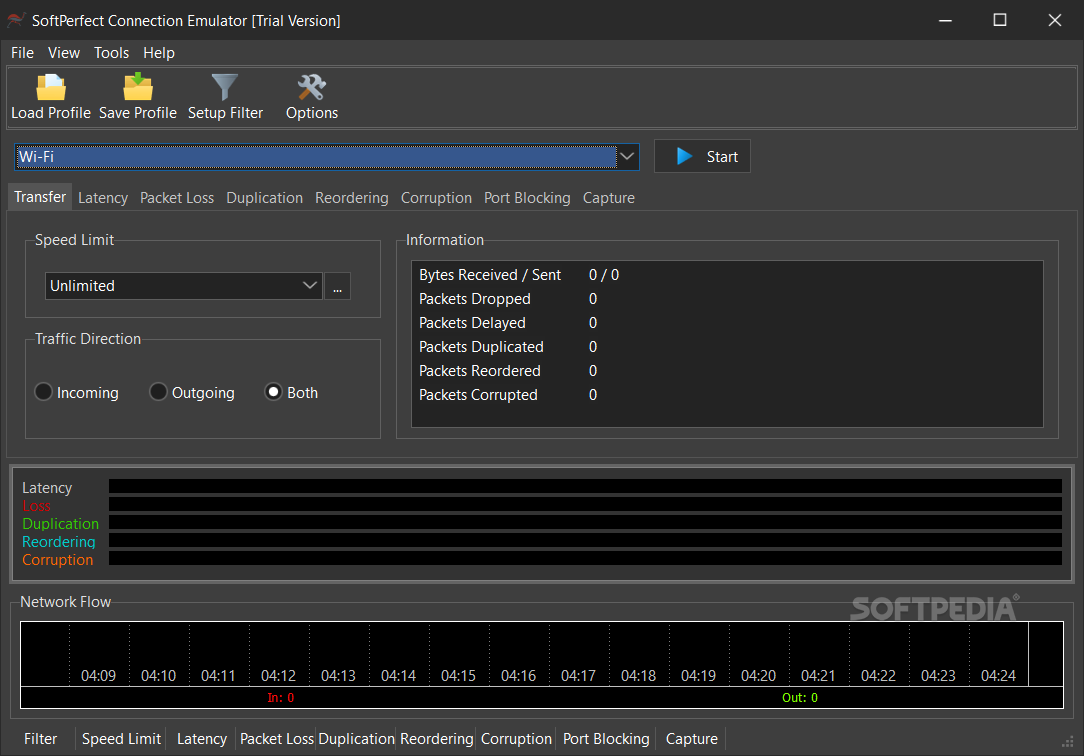Viewport: 1084px width, 756px height.
Task: Click the Save Profile icon
Action: [x=138, y=87]
